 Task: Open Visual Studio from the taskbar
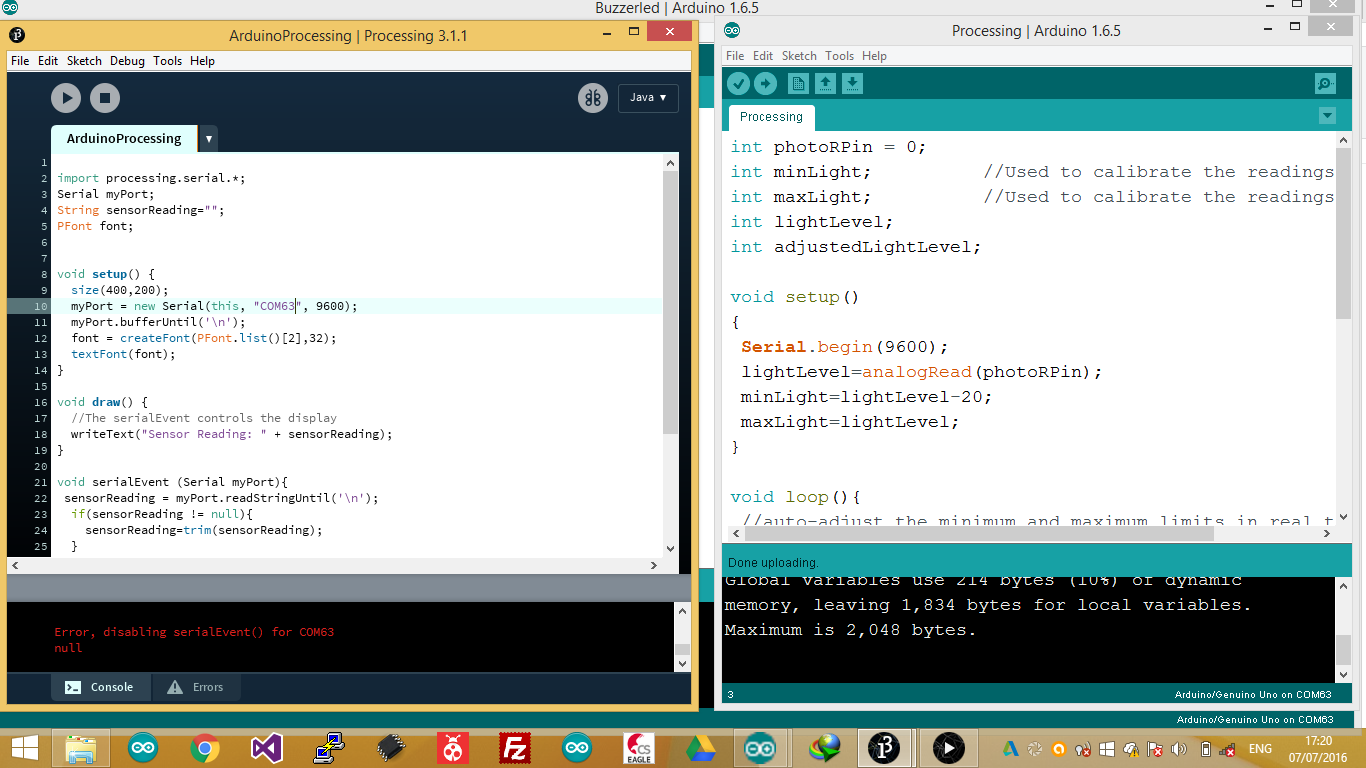click(x=267, y=748)
